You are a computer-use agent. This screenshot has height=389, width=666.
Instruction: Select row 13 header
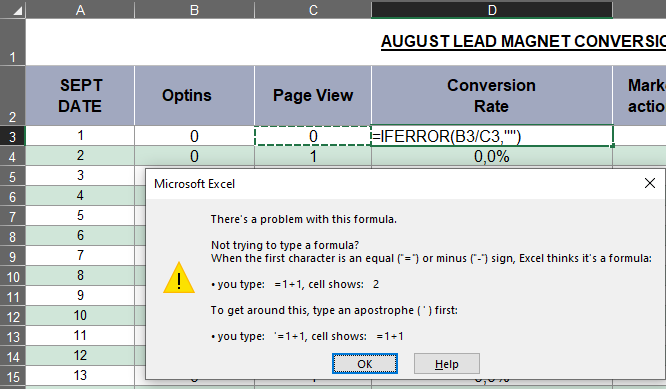[13, 336]
